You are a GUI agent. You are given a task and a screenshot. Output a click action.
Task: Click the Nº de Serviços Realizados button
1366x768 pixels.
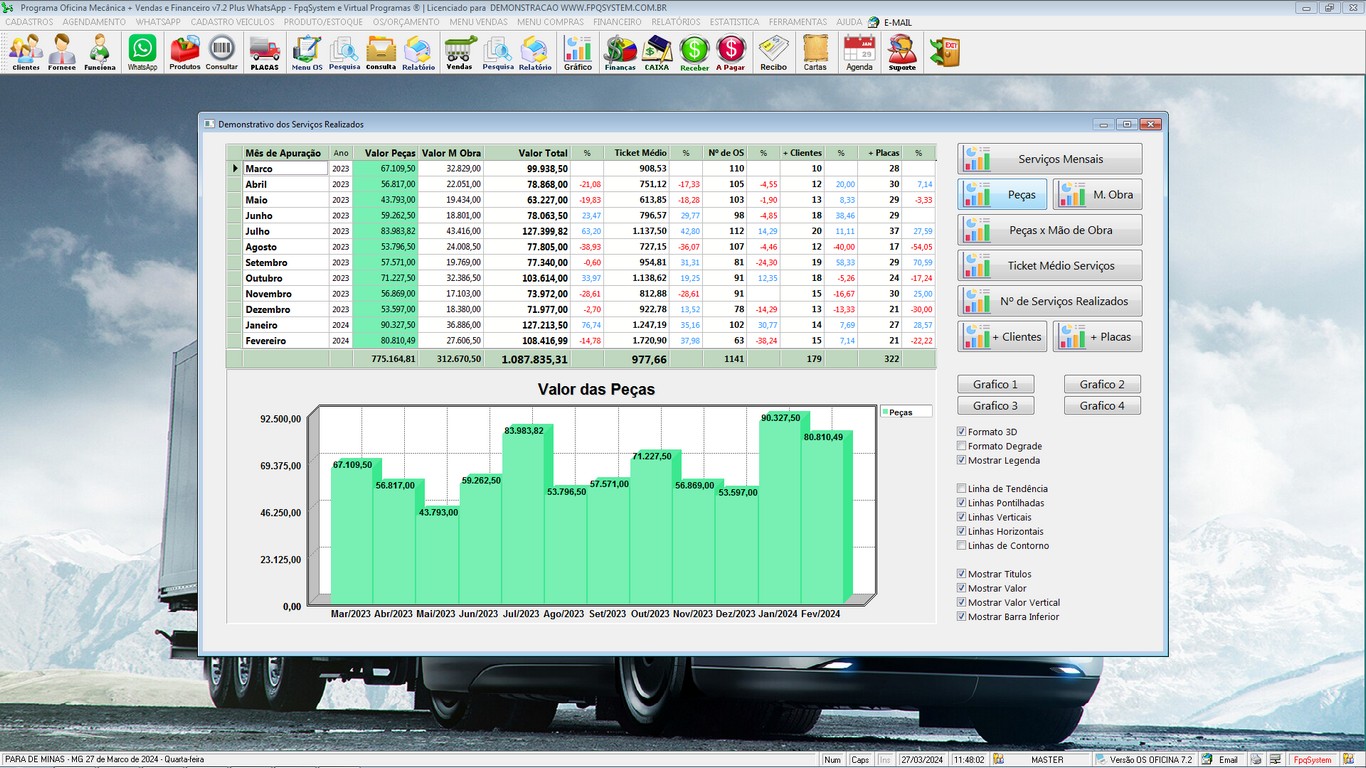pos(1050,301)
